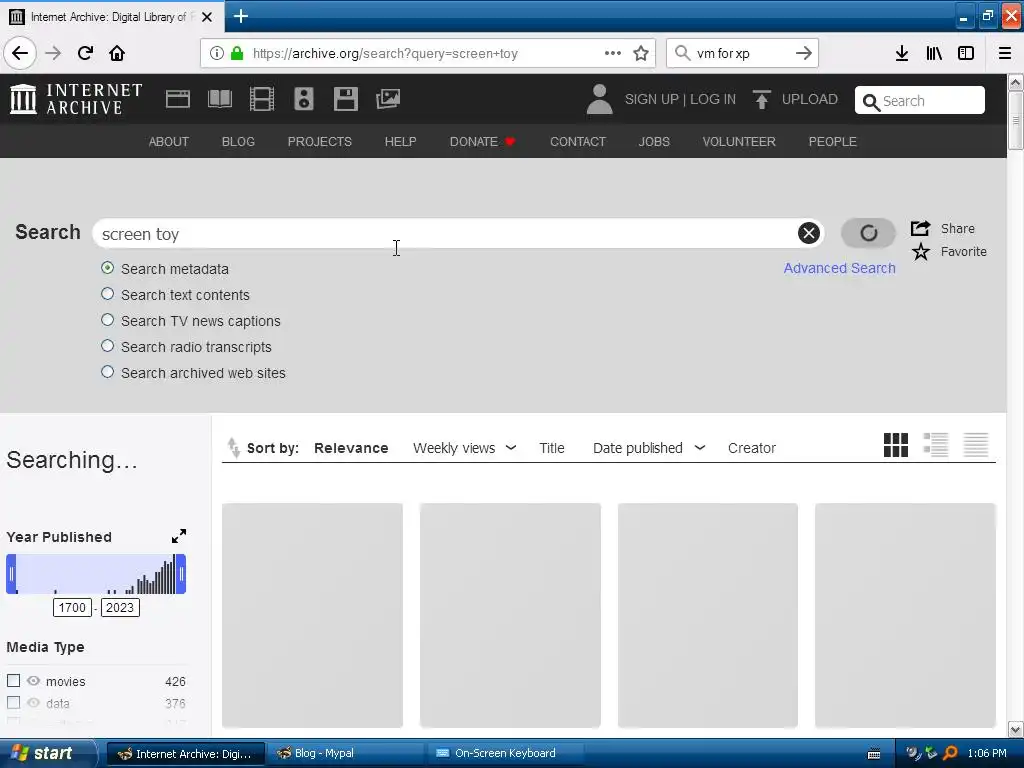Viewport: 1024px width, 768px height.
Task: Open the site information icon in address bar
Action: tap(217, 54)
